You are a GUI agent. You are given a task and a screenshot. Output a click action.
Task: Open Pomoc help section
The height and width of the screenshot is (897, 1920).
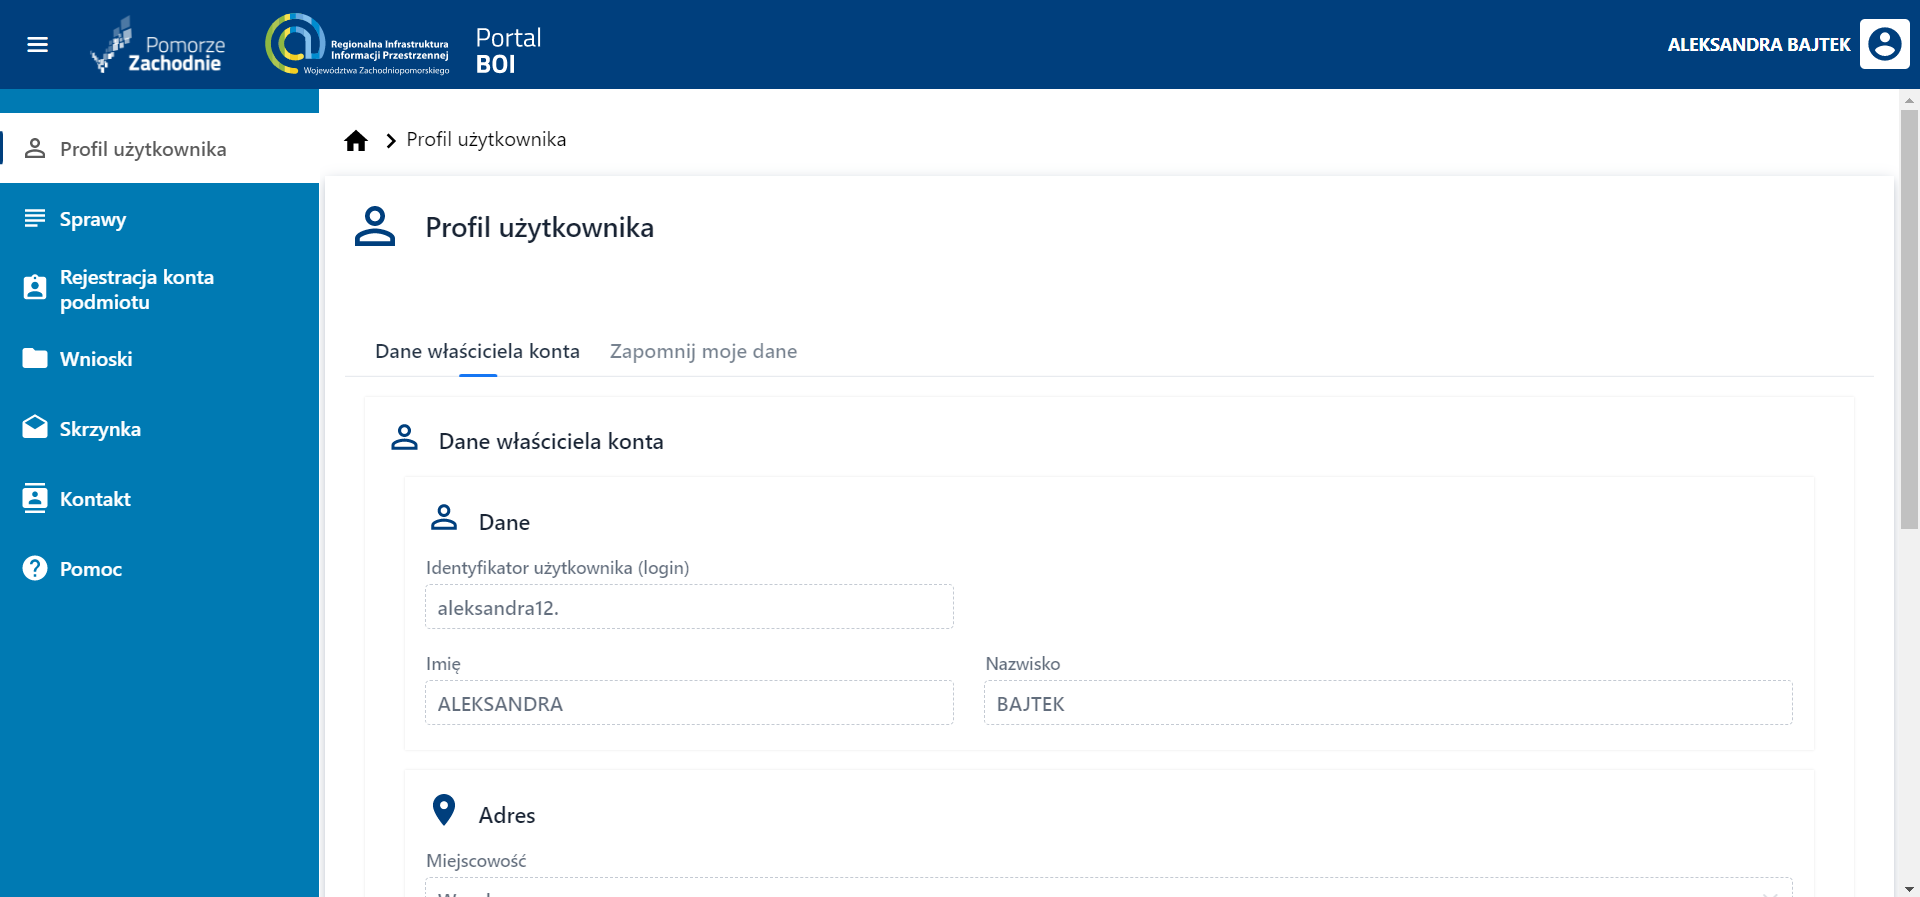coord(91,569)
